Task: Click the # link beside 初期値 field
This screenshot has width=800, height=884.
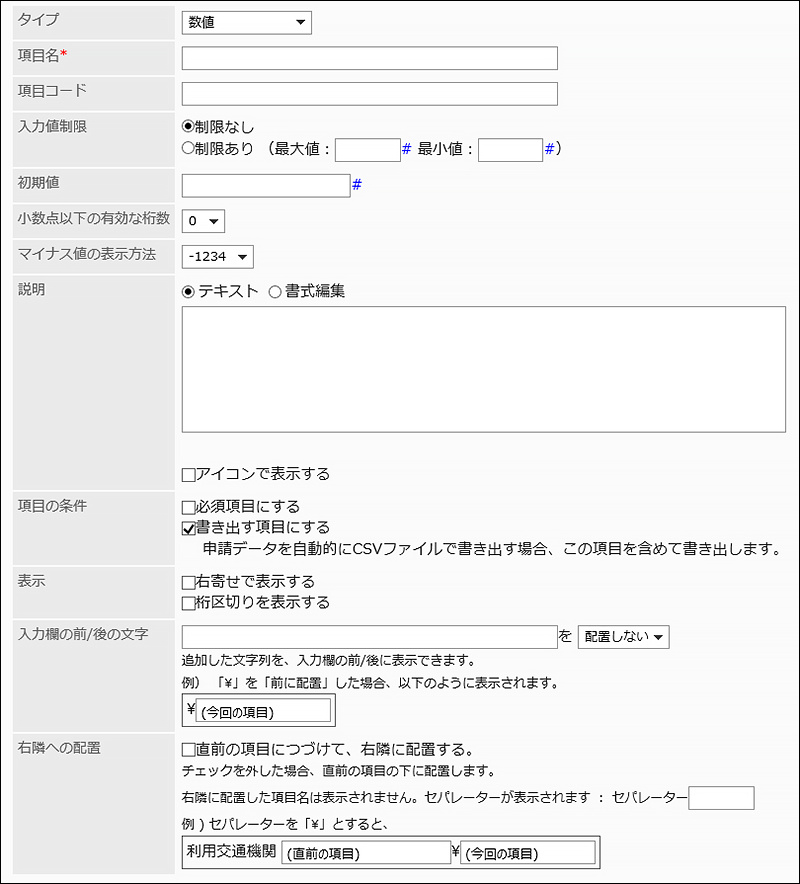Action: coord(357,184)
